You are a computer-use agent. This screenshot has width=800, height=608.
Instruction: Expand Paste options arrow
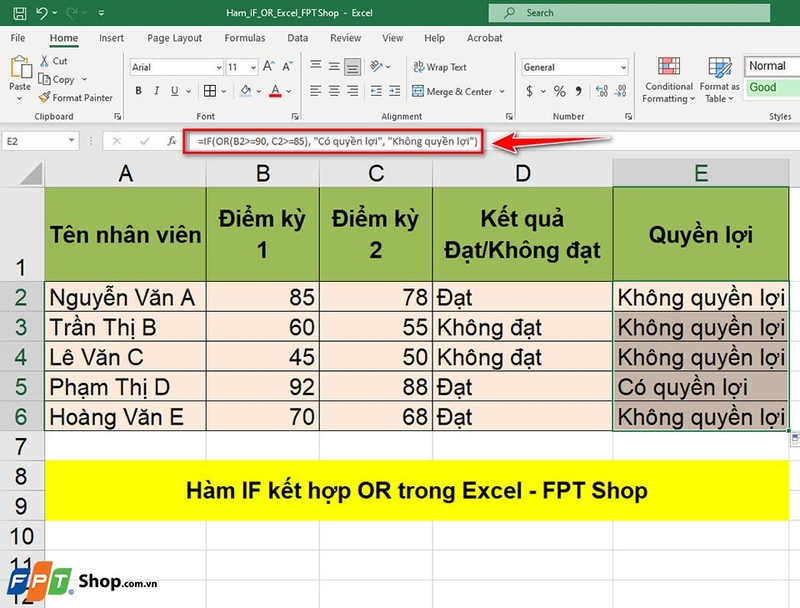[20, 98]
